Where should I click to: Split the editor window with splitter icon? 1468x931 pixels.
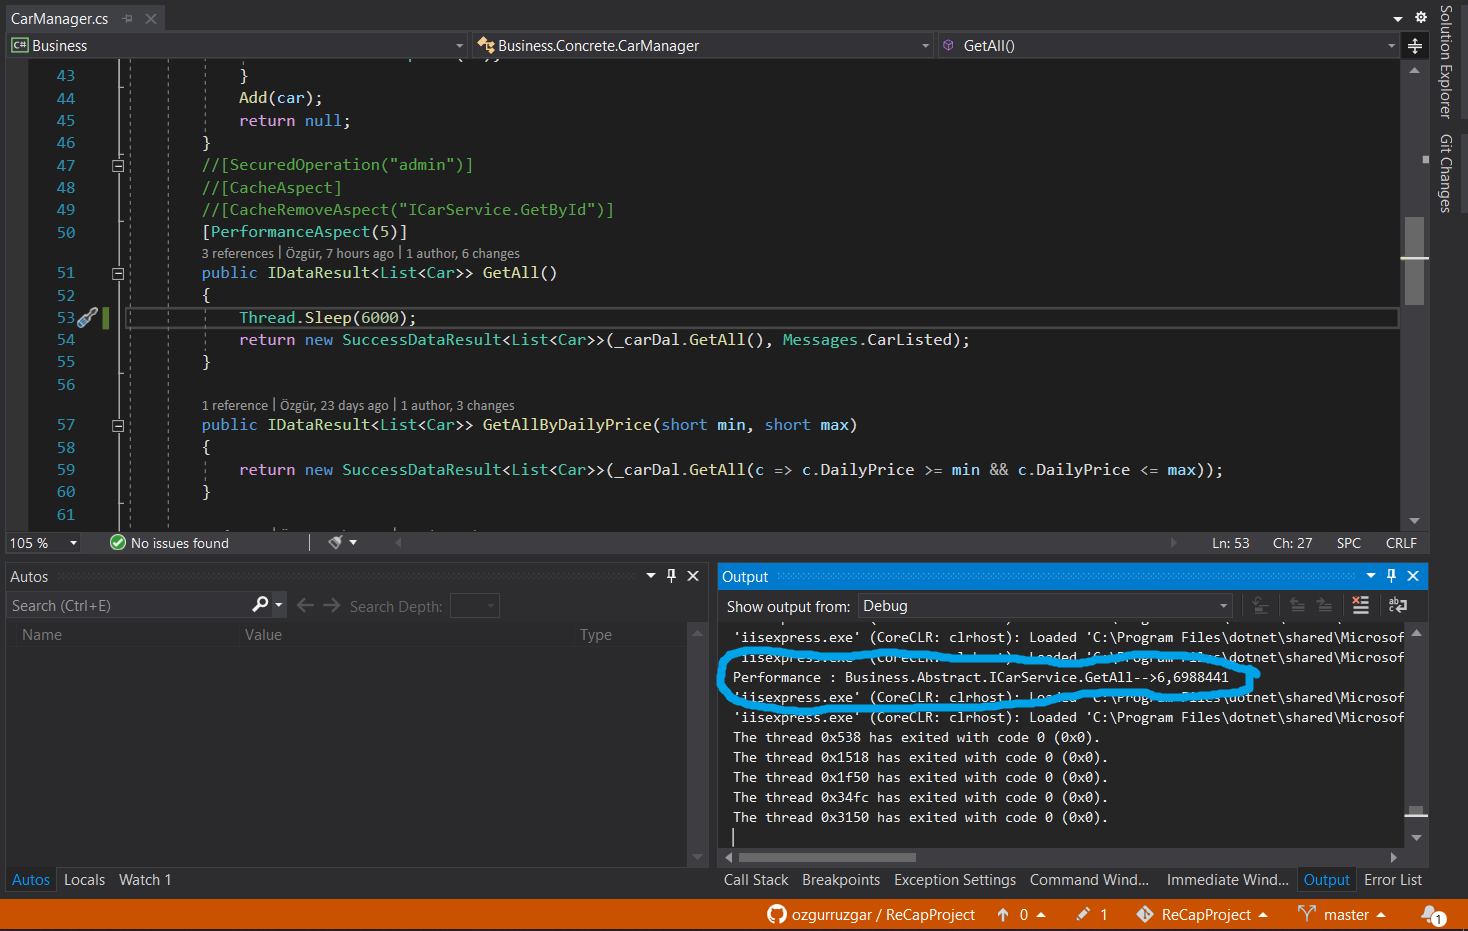[1415, 46]
